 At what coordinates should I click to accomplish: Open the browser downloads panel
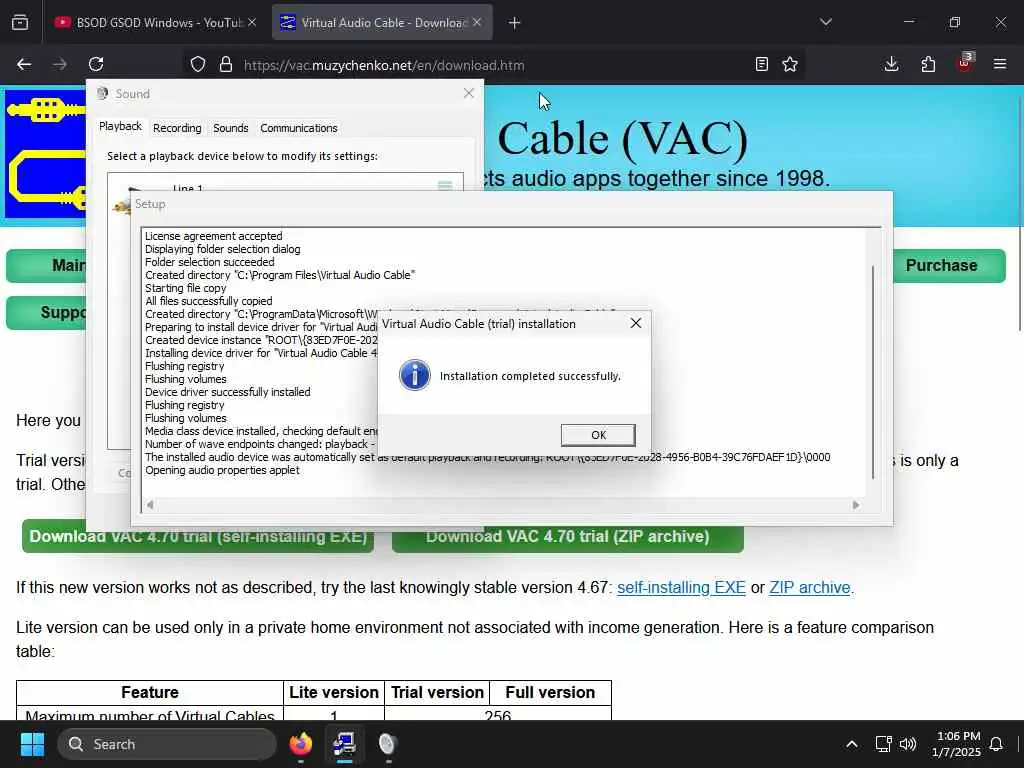click(891, 64)
